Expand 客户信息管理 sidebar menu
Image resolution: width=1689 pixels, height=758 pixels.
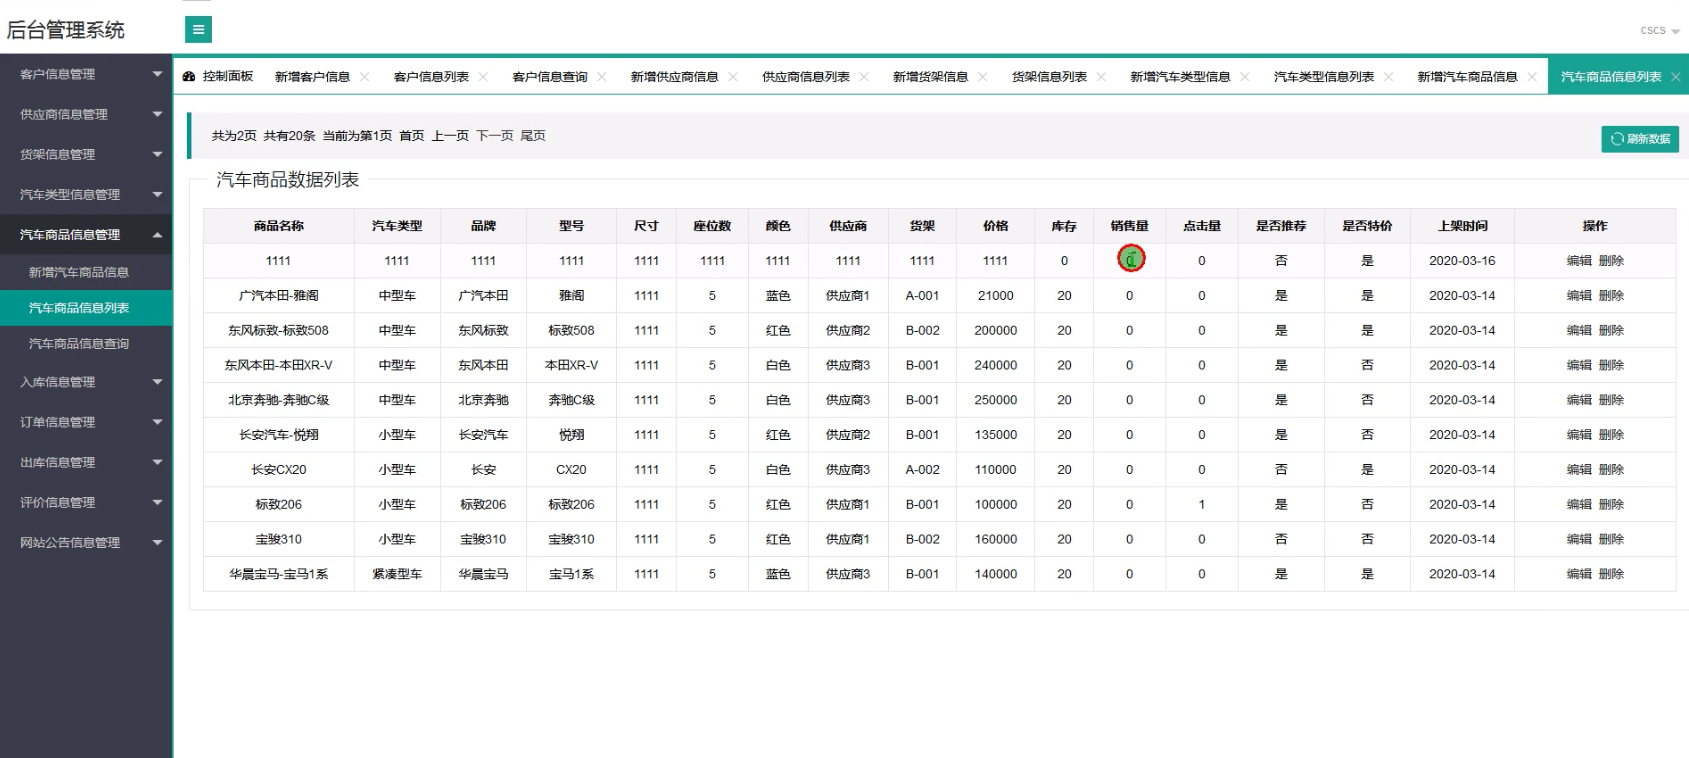(x=86, y=74)
